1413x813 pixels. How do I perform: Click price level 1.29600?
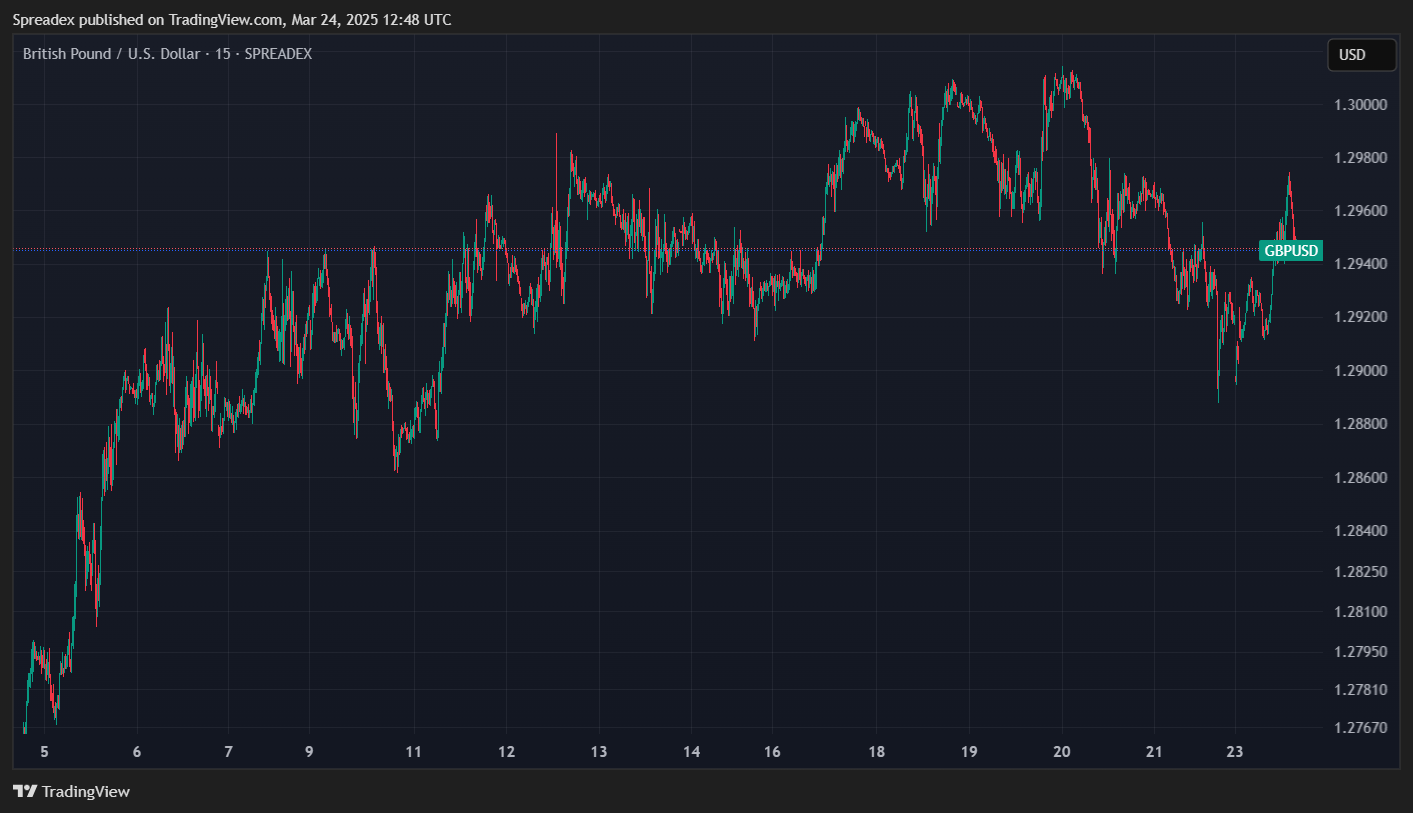[1360, 211]
